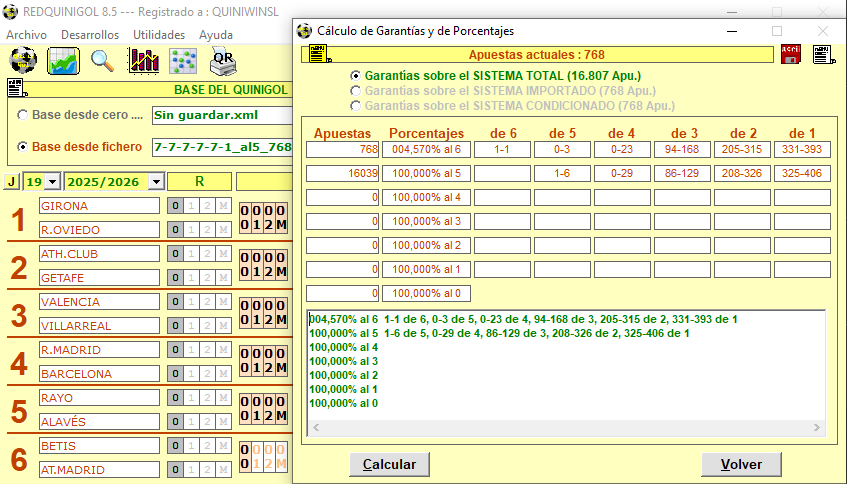The image size is (847, 484).
Task: Click the 0000/012M grid for match 5
Action: click(x=263, y=409)
